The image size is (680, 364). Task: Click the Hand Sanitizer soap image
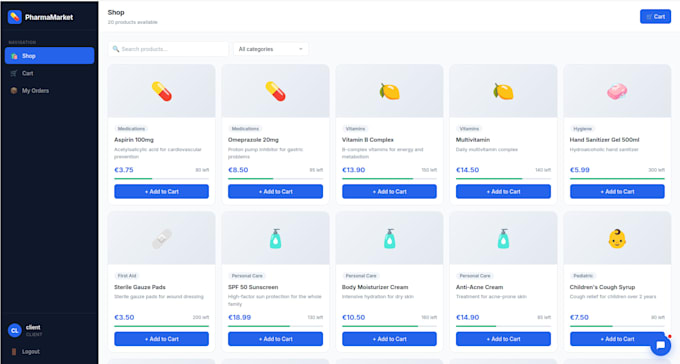pyautogui.click(x=617, y=91)
